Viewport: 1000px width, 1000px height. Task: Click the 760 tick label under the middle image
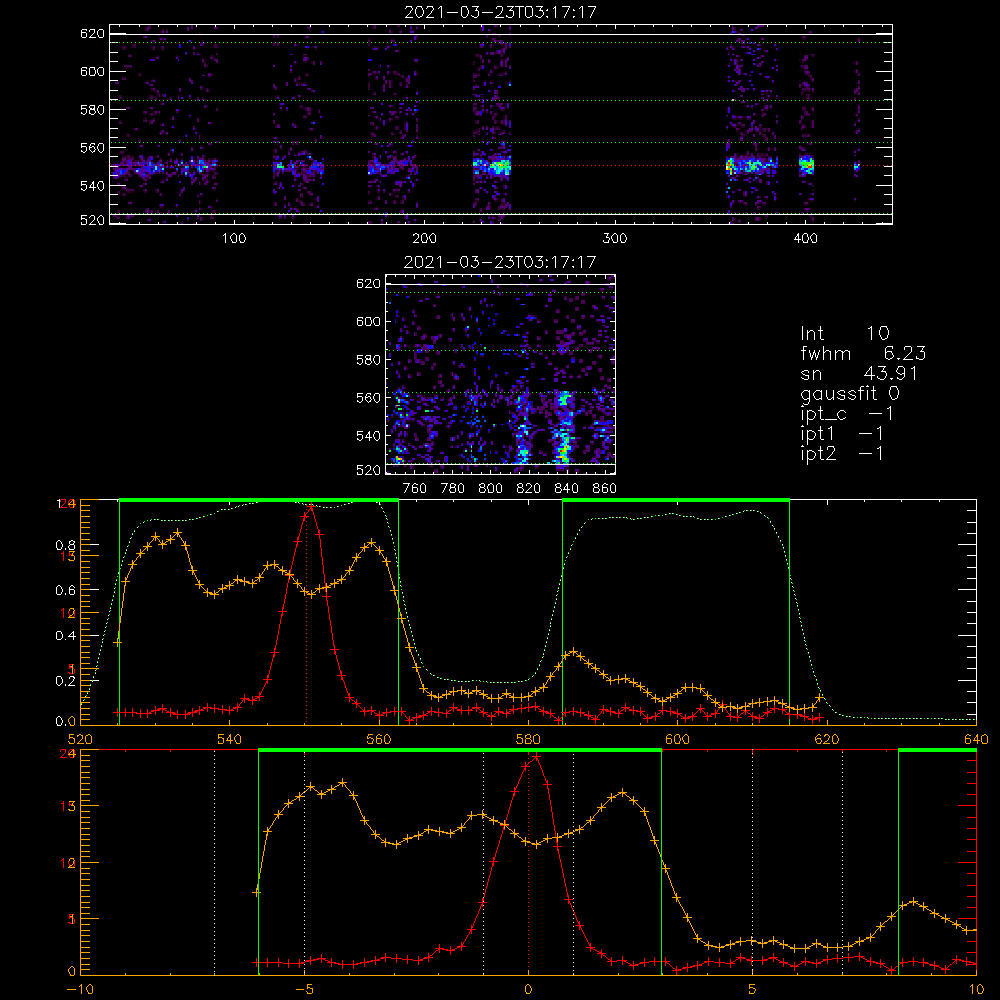(415, 489)
